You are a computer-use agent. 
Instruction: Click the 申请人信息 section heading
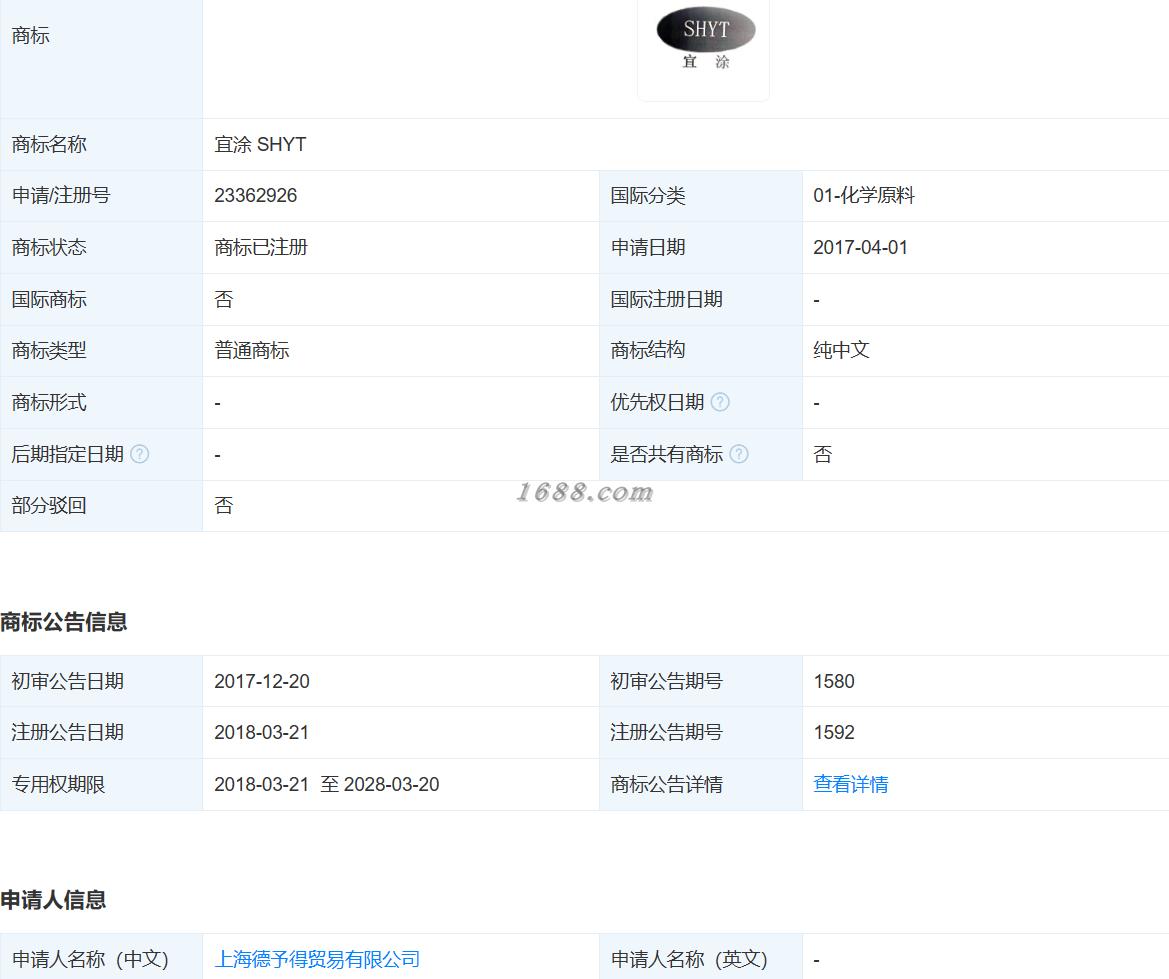tap(53, 900)
